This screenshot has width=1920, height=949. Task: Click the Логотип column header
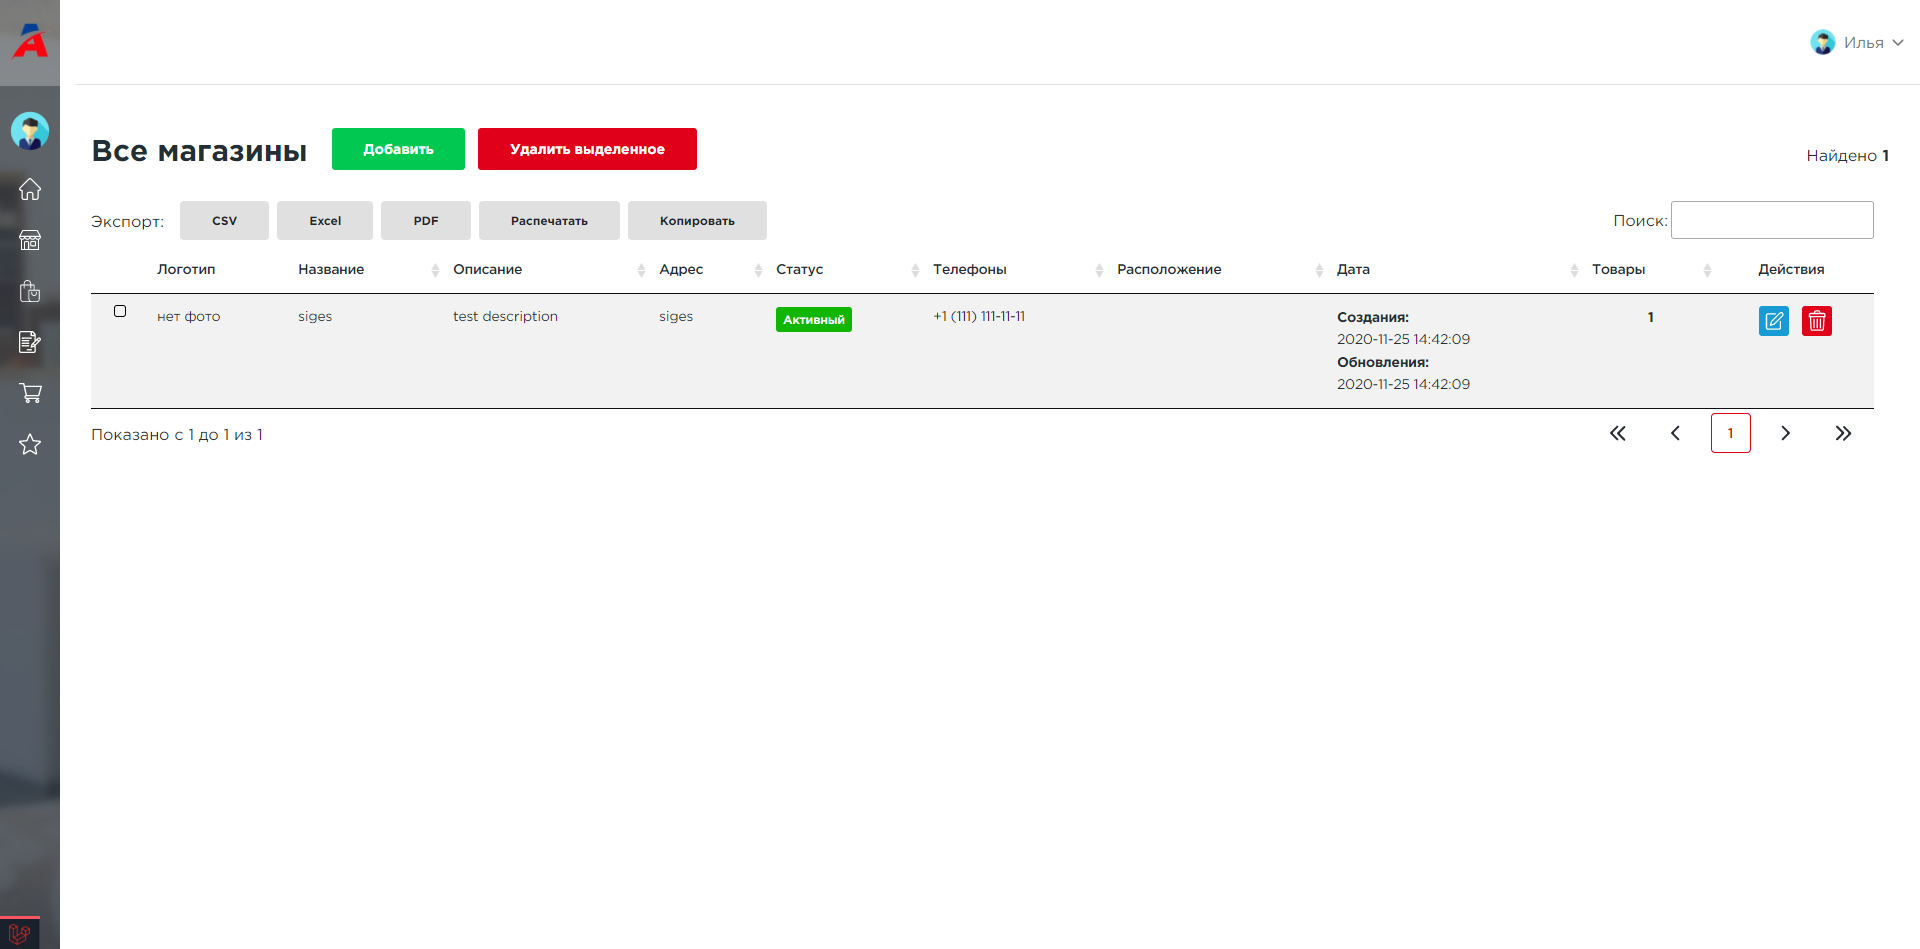[186, 269]
